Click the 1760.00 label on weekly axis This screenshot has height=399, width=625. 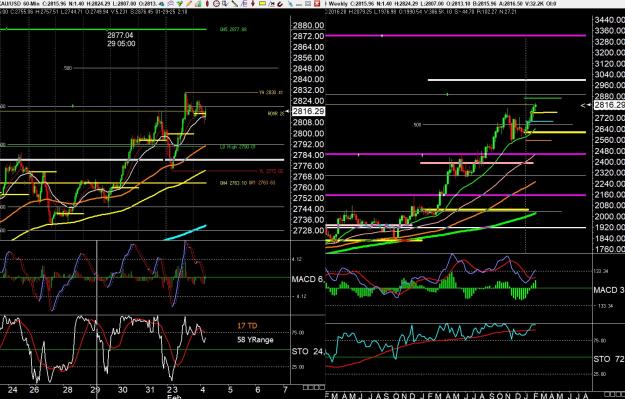[x=609, y=249]
